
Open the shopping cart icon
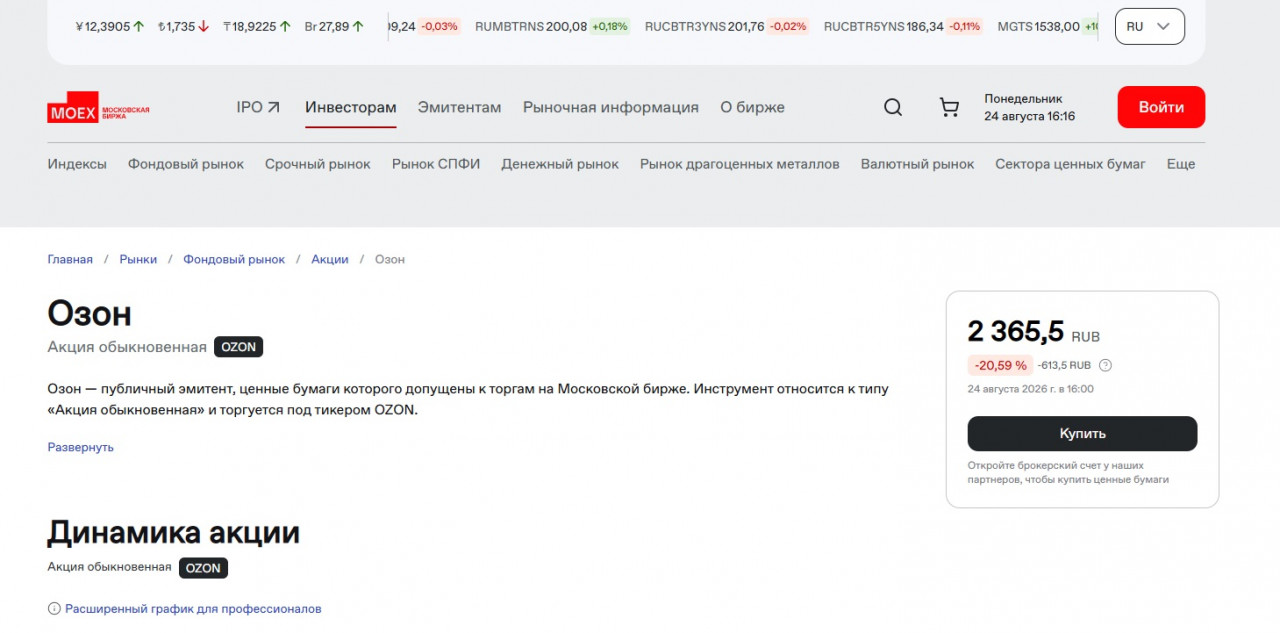949,107
